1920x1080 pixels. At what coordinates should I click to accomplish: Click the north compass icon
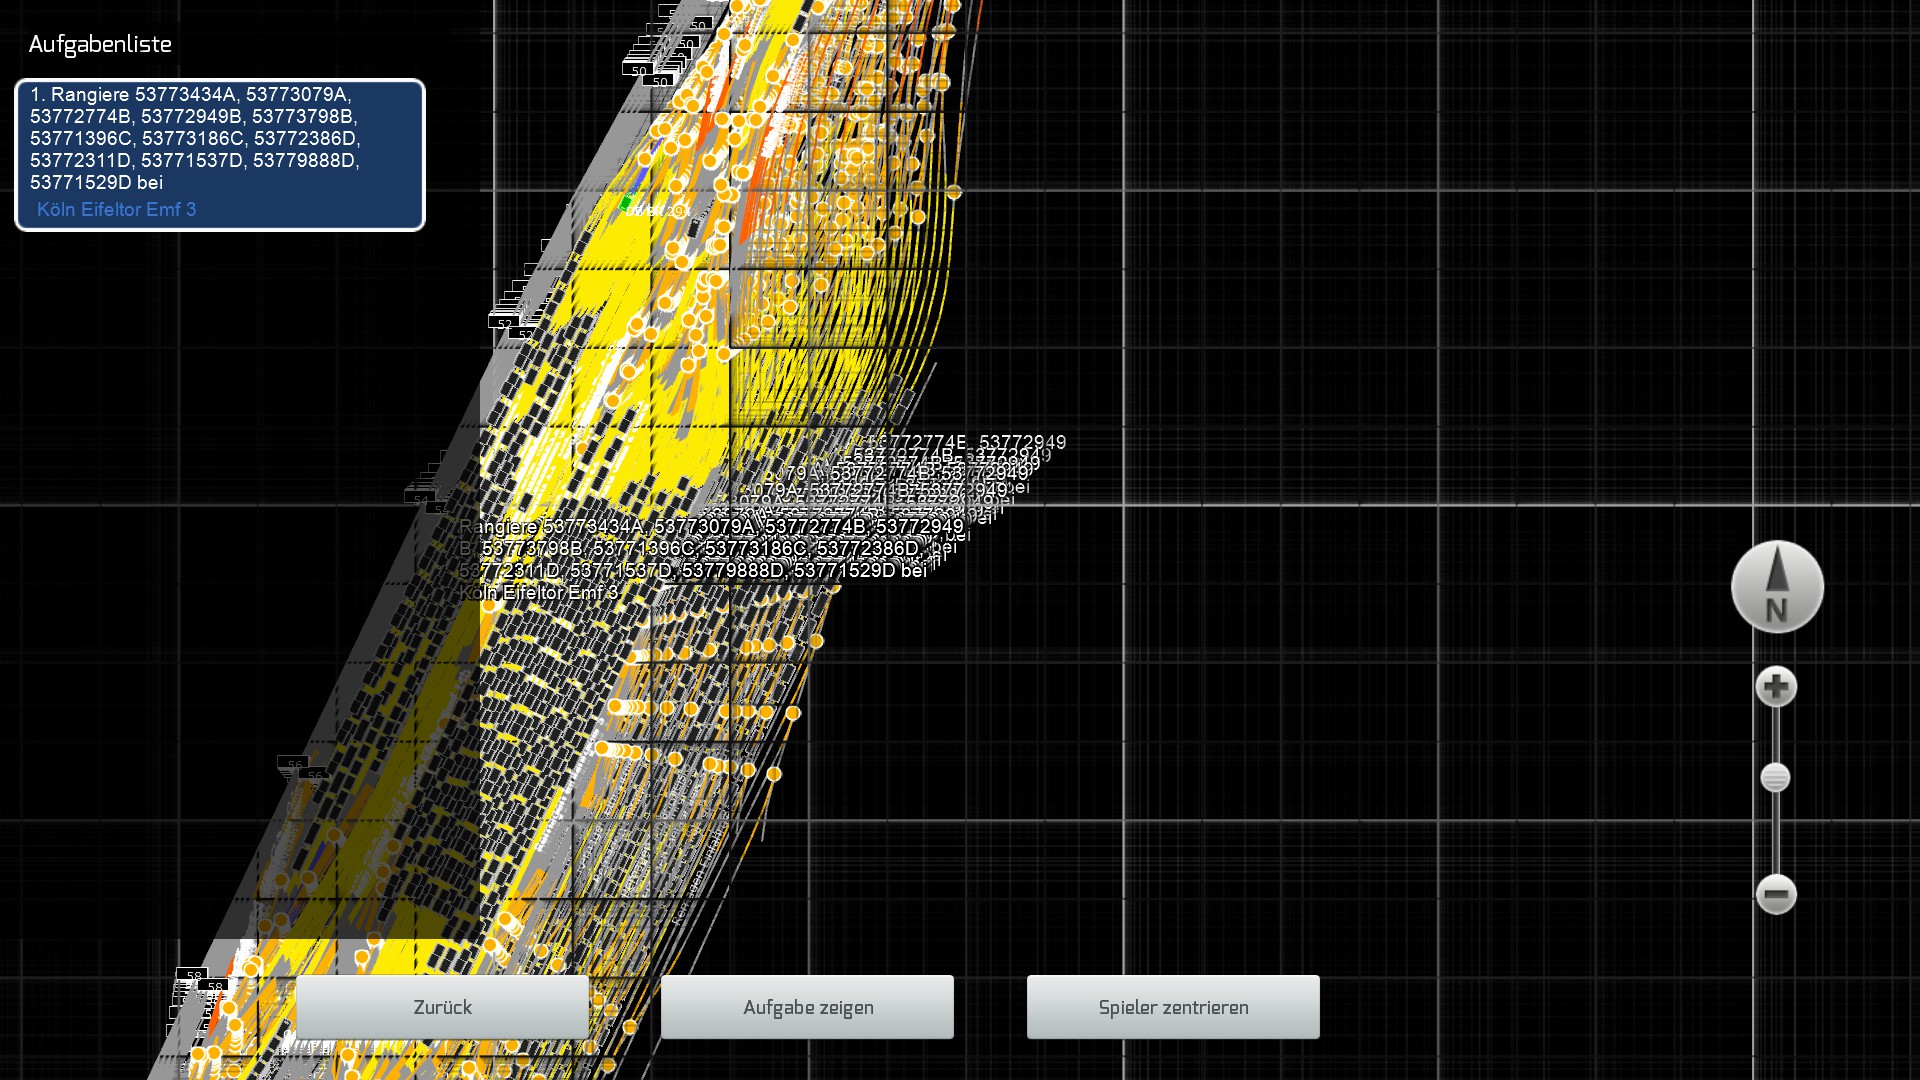(x=1777, y=587)
